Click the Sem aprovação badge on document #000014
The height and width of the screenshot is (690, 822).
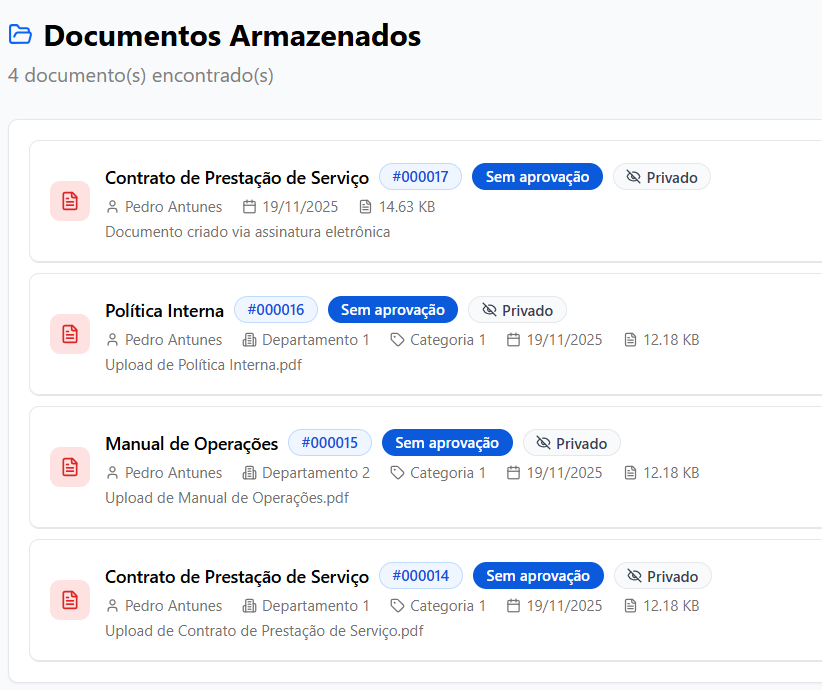coord(538,575)
